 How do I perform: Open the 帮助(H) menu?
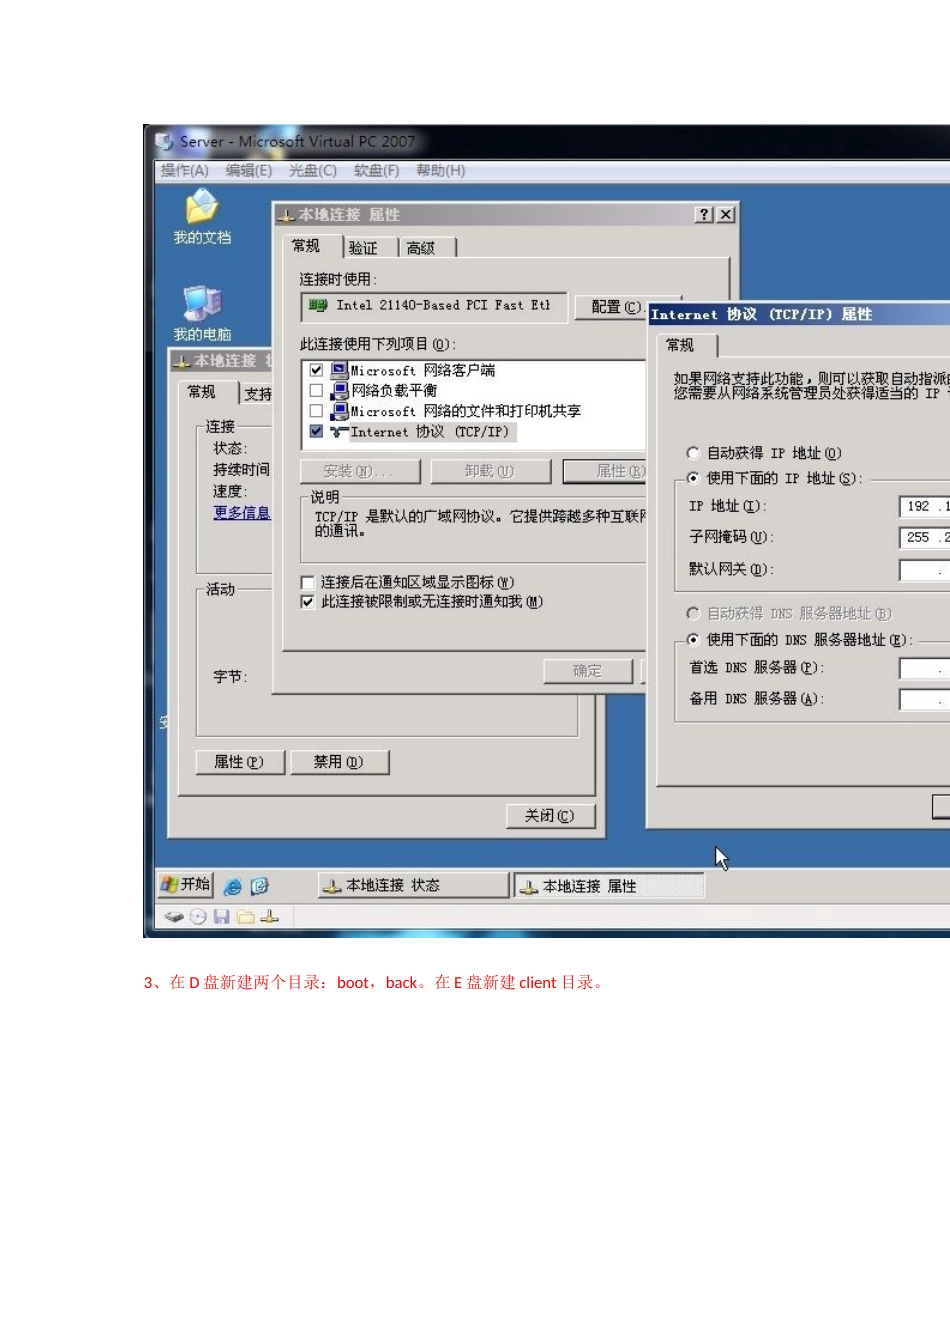pos(441,171)
